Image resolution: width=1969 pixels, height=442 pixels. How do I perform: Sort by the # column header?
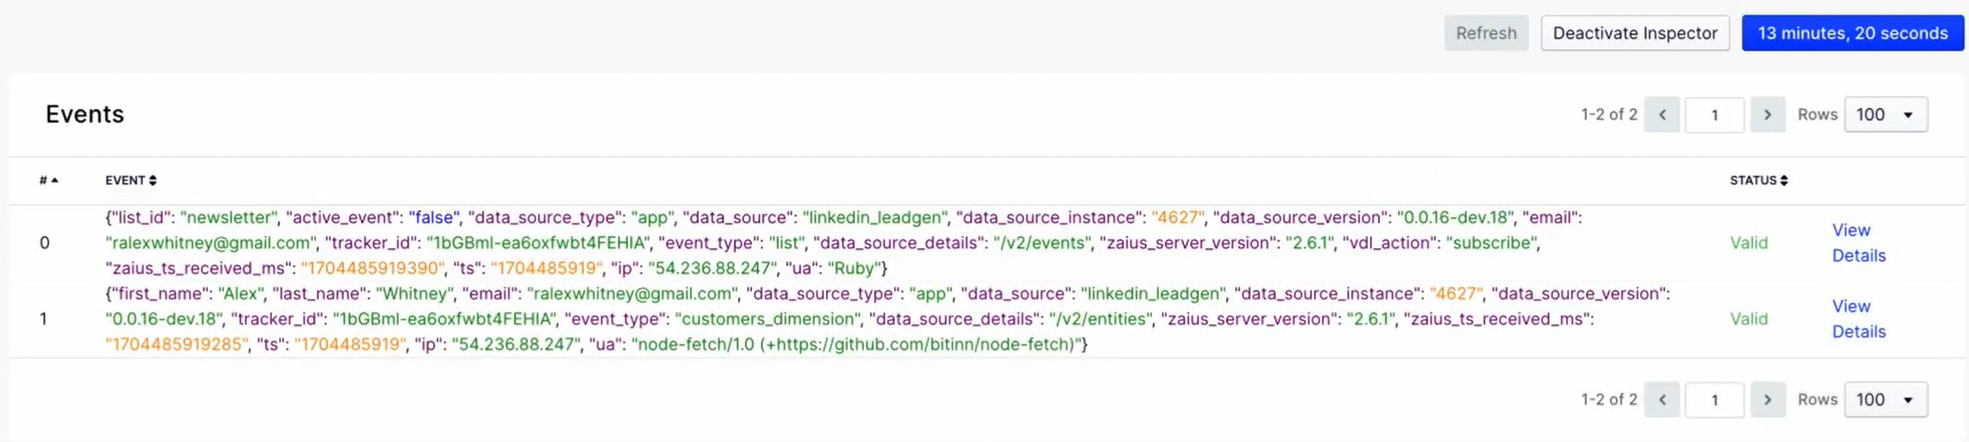click(48, 180)
